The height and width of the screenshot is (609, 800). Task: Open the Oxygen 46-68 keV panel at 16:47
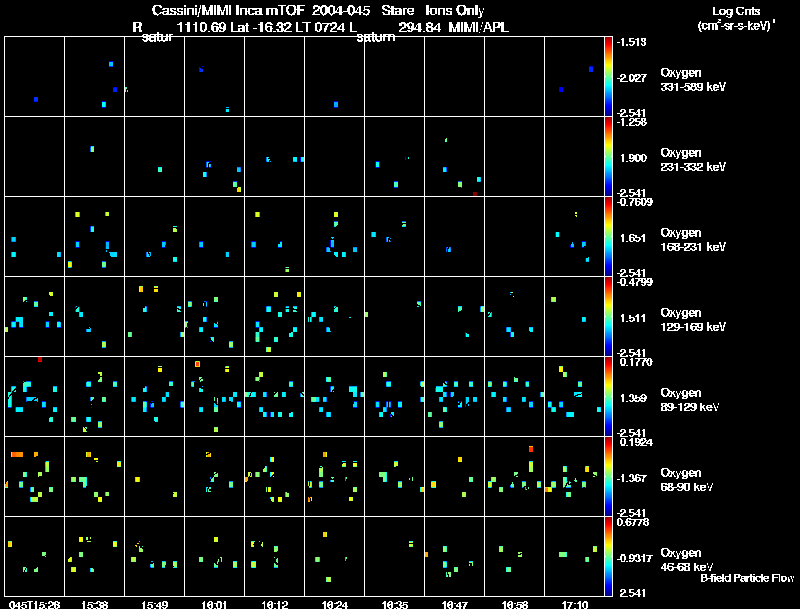coord(455,556)
